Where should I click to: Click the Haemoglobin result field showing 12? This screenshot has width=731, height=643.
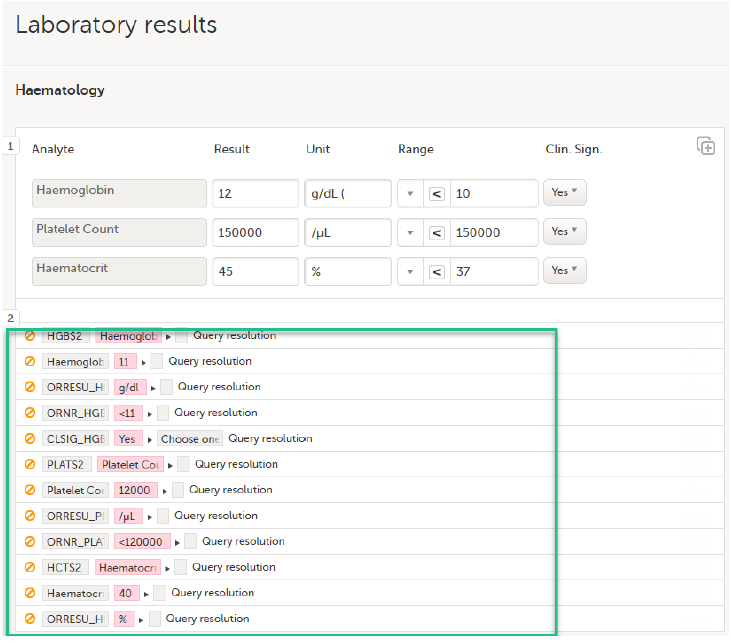click(255, 194)
